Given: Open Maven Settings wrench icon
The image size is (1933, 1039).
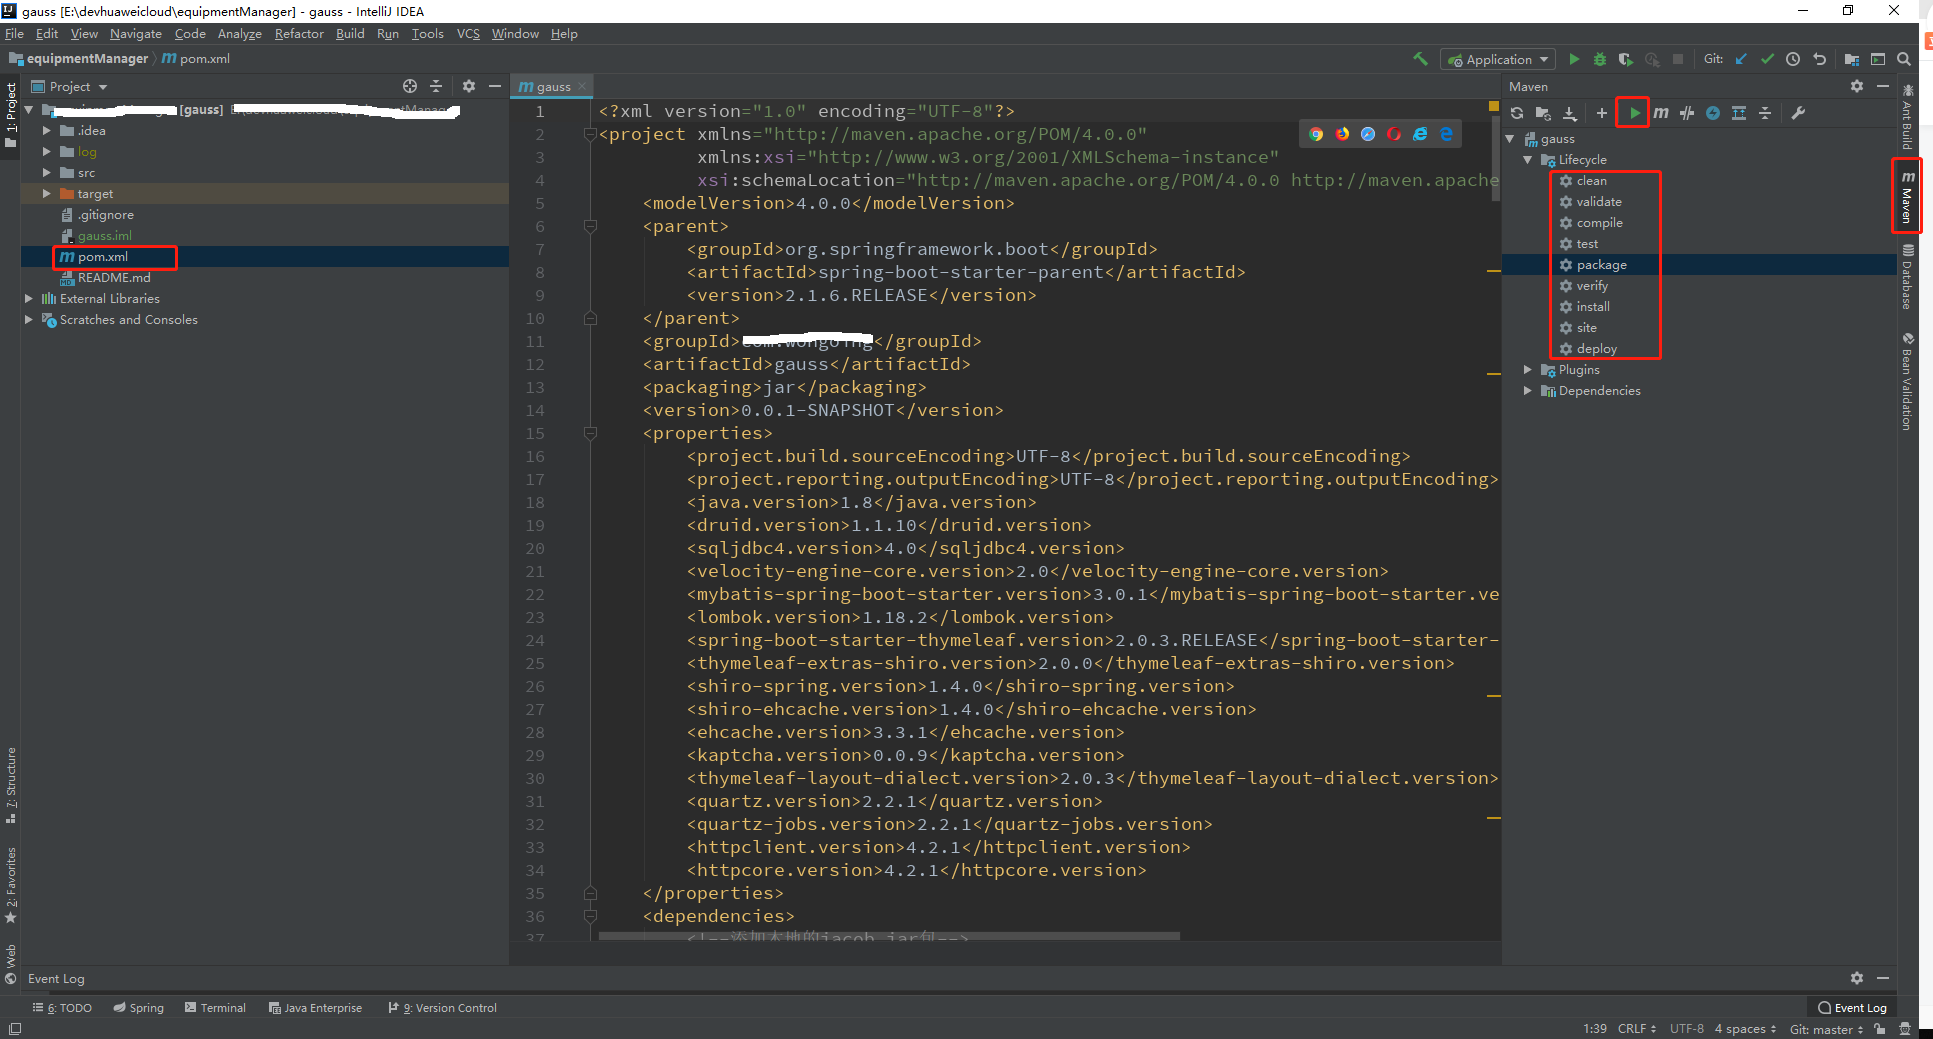Looking at the screenshot, I should coord(1798,113).
